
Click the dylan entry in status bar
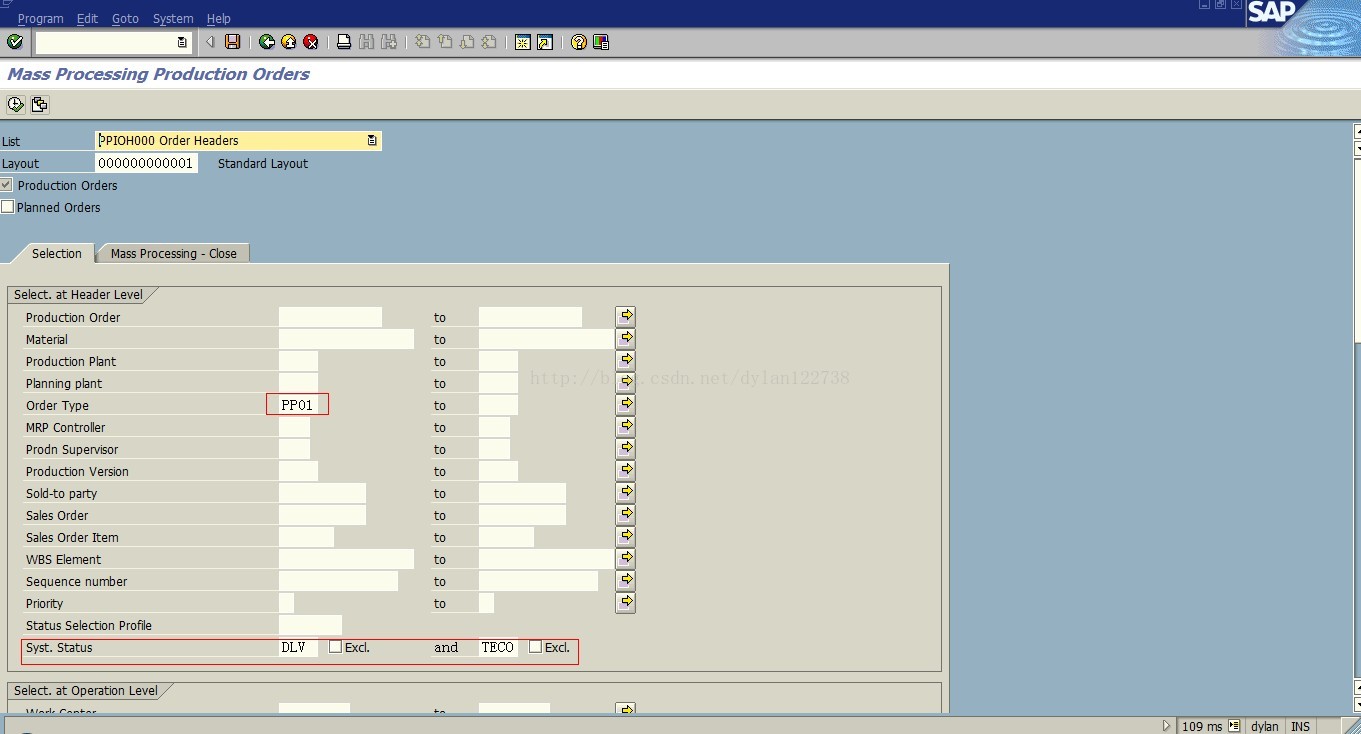pyautogui.click(x=1264, y=726)
